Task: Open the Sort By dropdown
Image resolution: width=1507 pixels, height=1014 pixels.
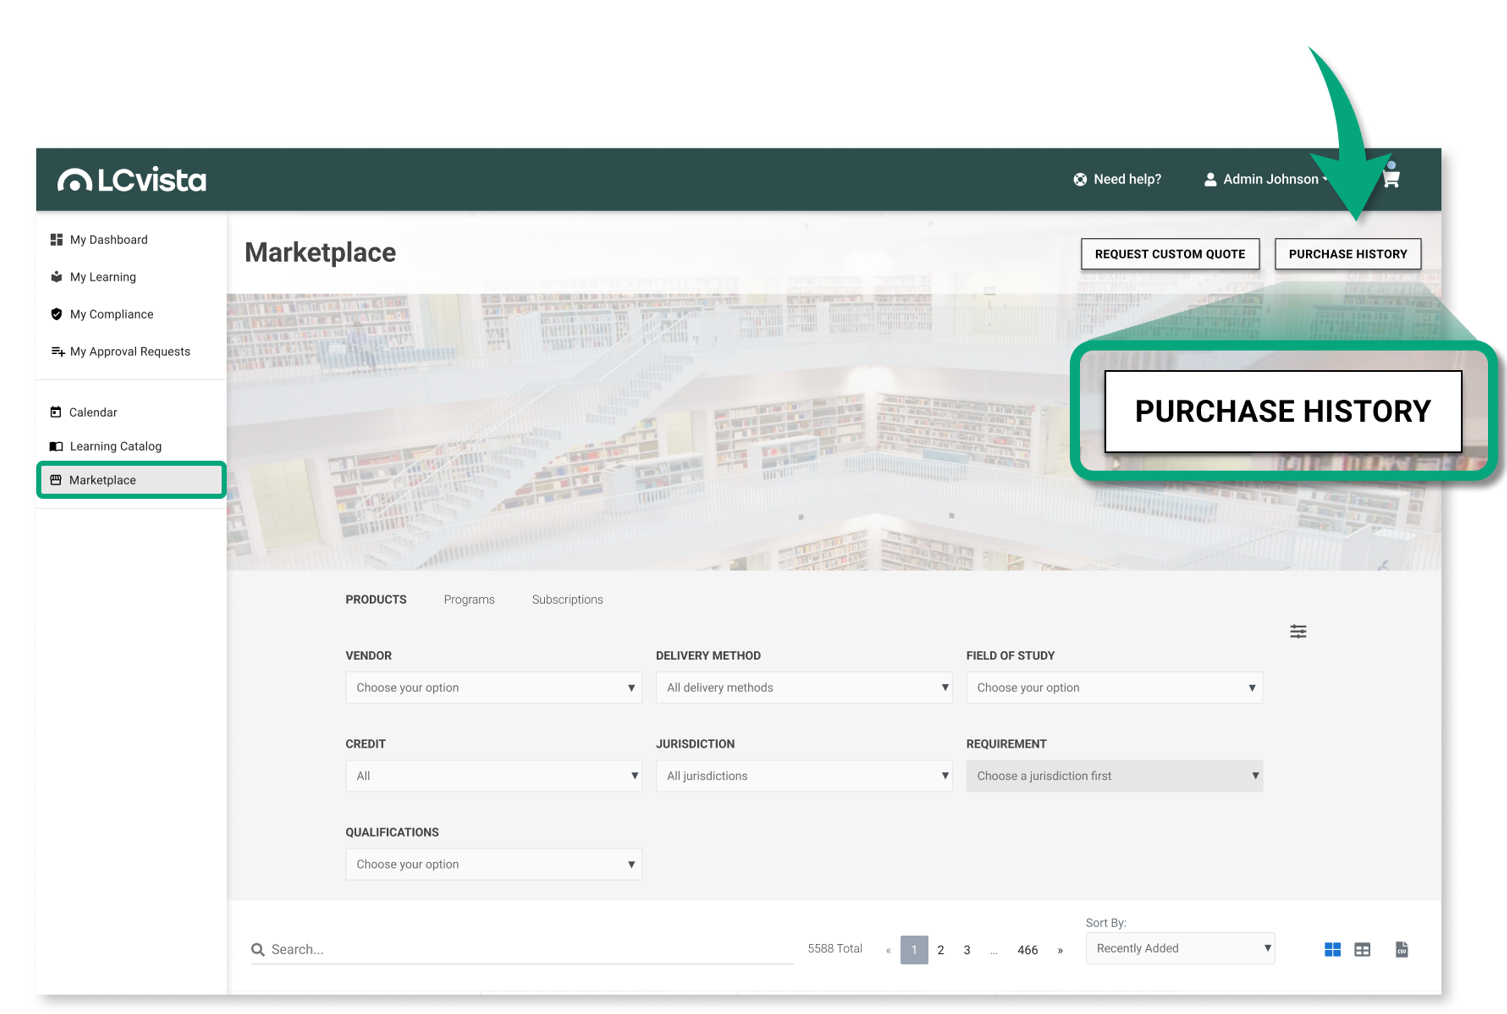Action: 1180,948
